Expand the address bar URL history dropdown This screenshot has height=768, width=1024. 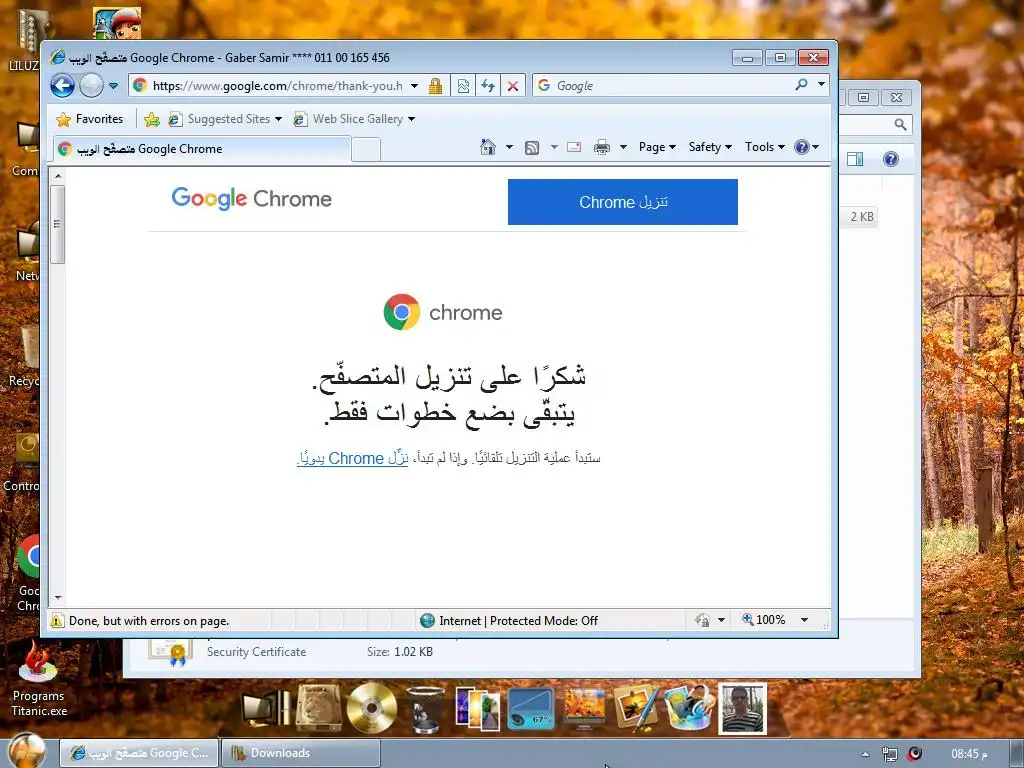414,86
